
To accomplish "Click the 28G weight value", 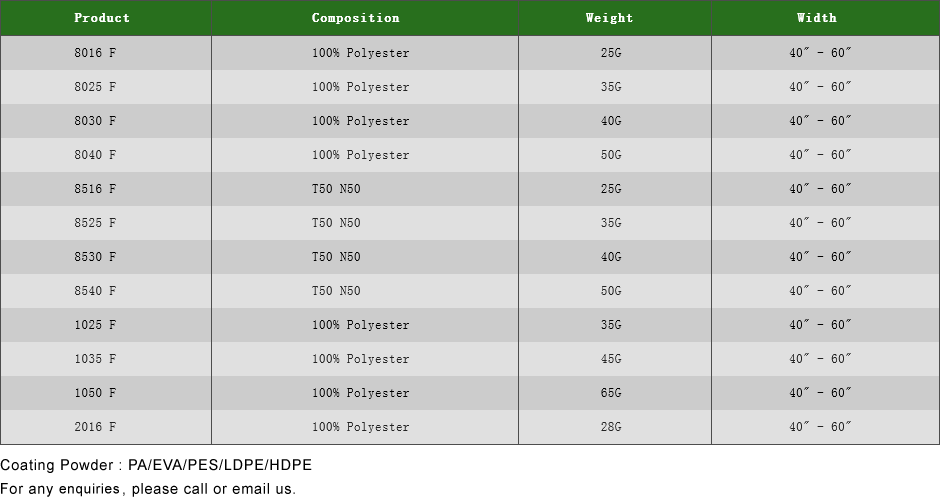I will click(x=611, y=427).
